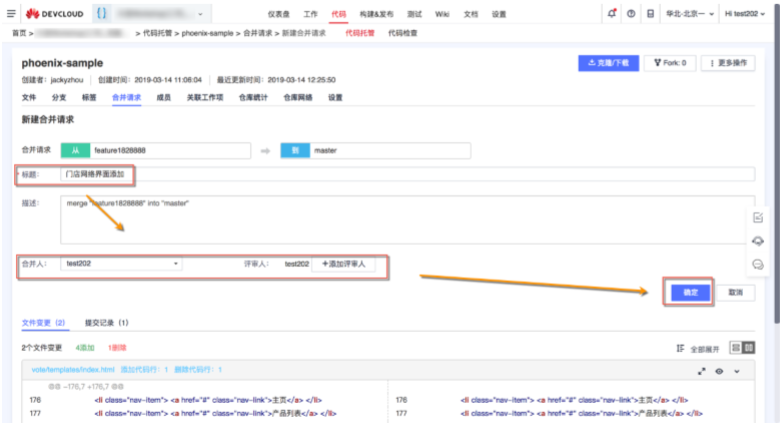Show the 文件变更 (2) tab

point(43,323)
